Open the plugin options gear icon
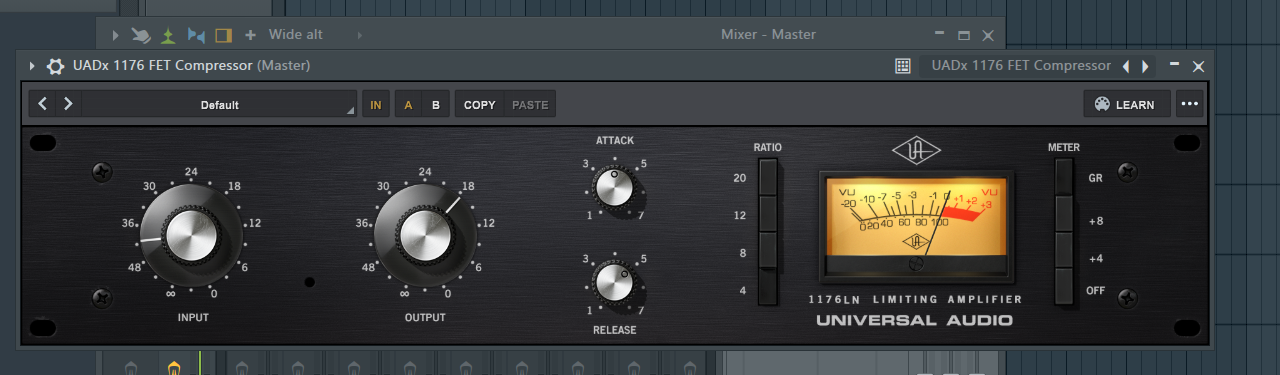 point(56,66)
